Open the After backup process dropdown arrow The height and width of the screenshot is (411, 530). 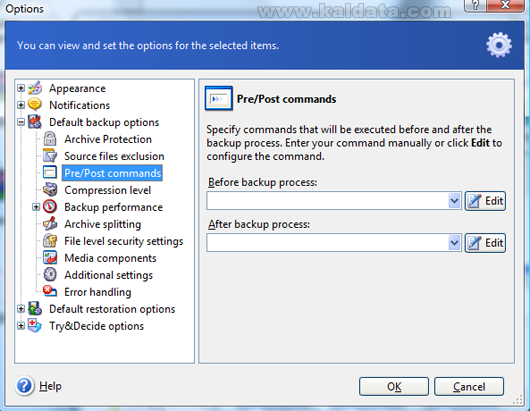tap(455, 243)
